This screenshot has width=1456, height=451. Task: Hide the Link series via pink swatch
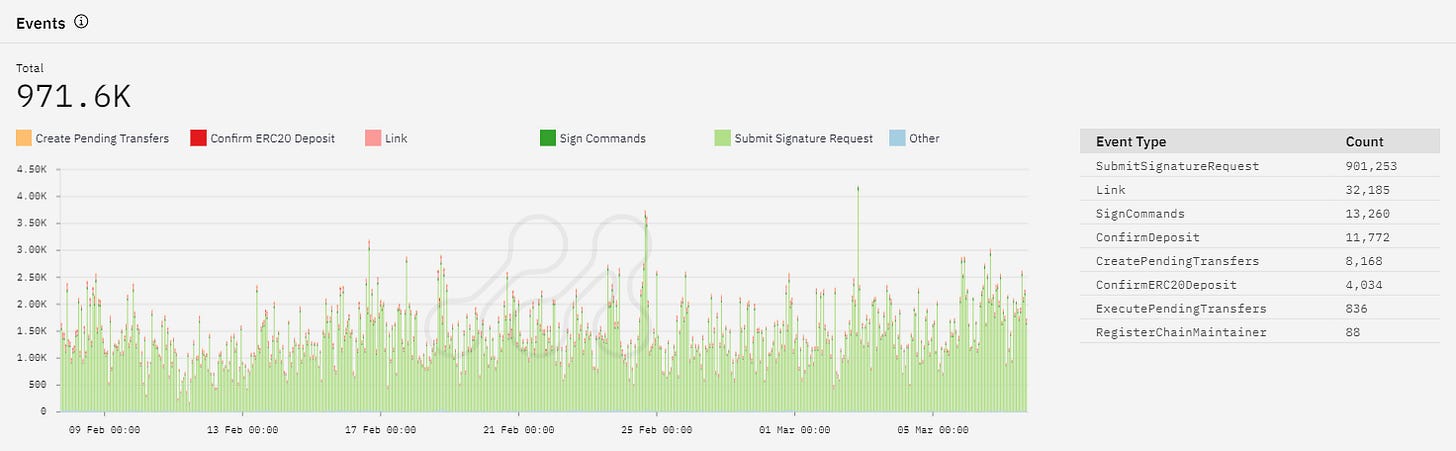tap(372, 138)
